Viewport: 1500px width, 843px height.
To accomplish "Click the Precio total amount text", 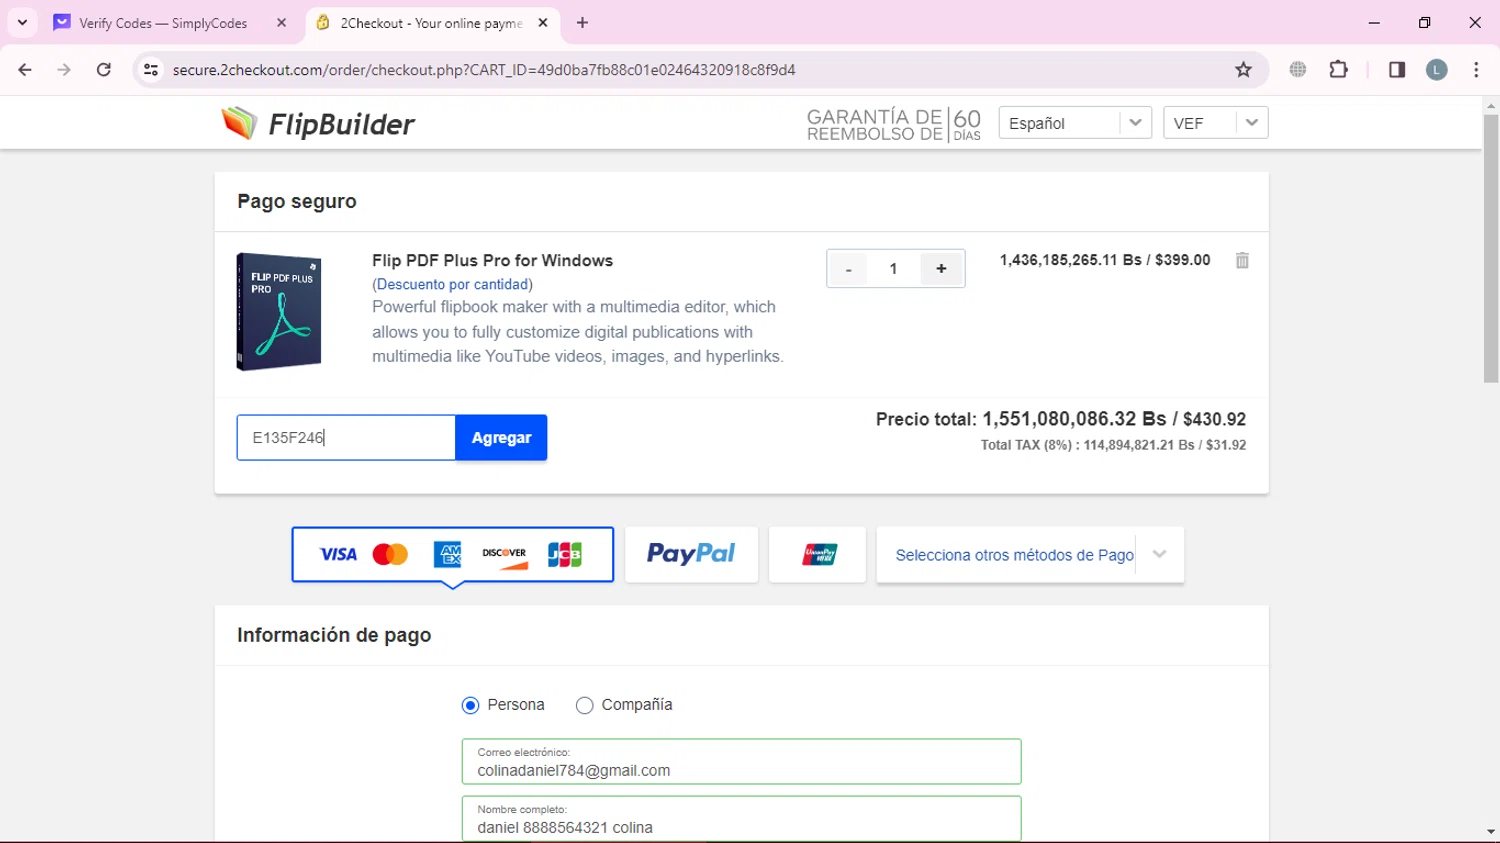I will (x=1061, y=419).
